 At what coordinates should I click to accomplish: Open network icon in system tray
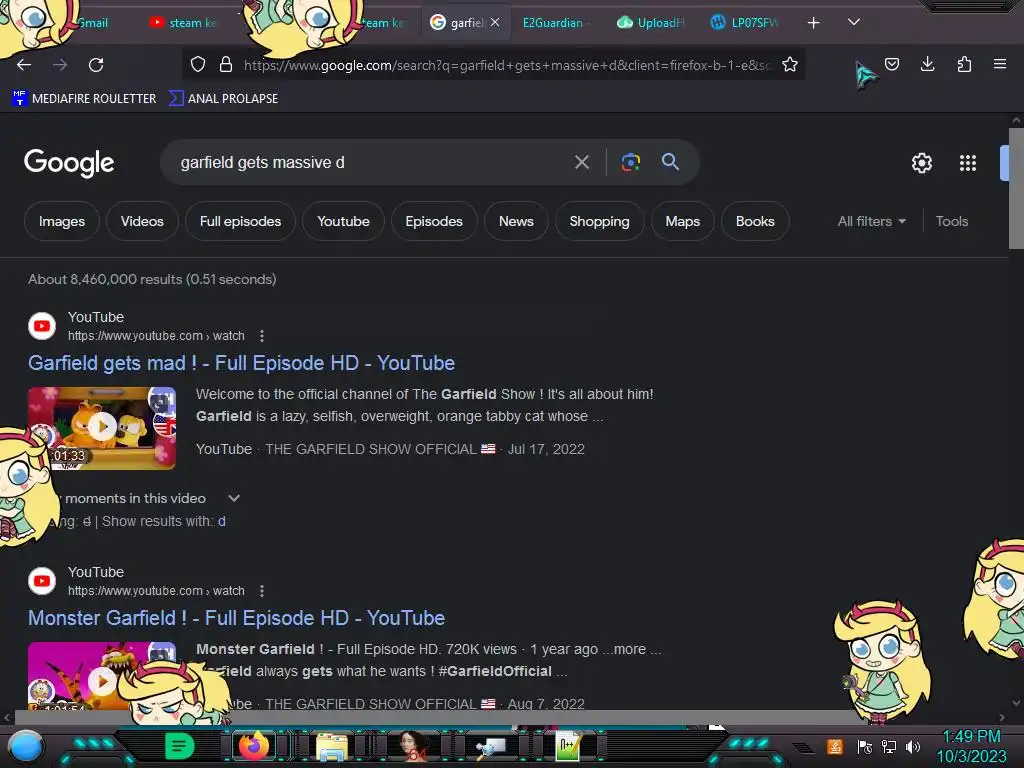pyautogui.click(x=889, y=746)
